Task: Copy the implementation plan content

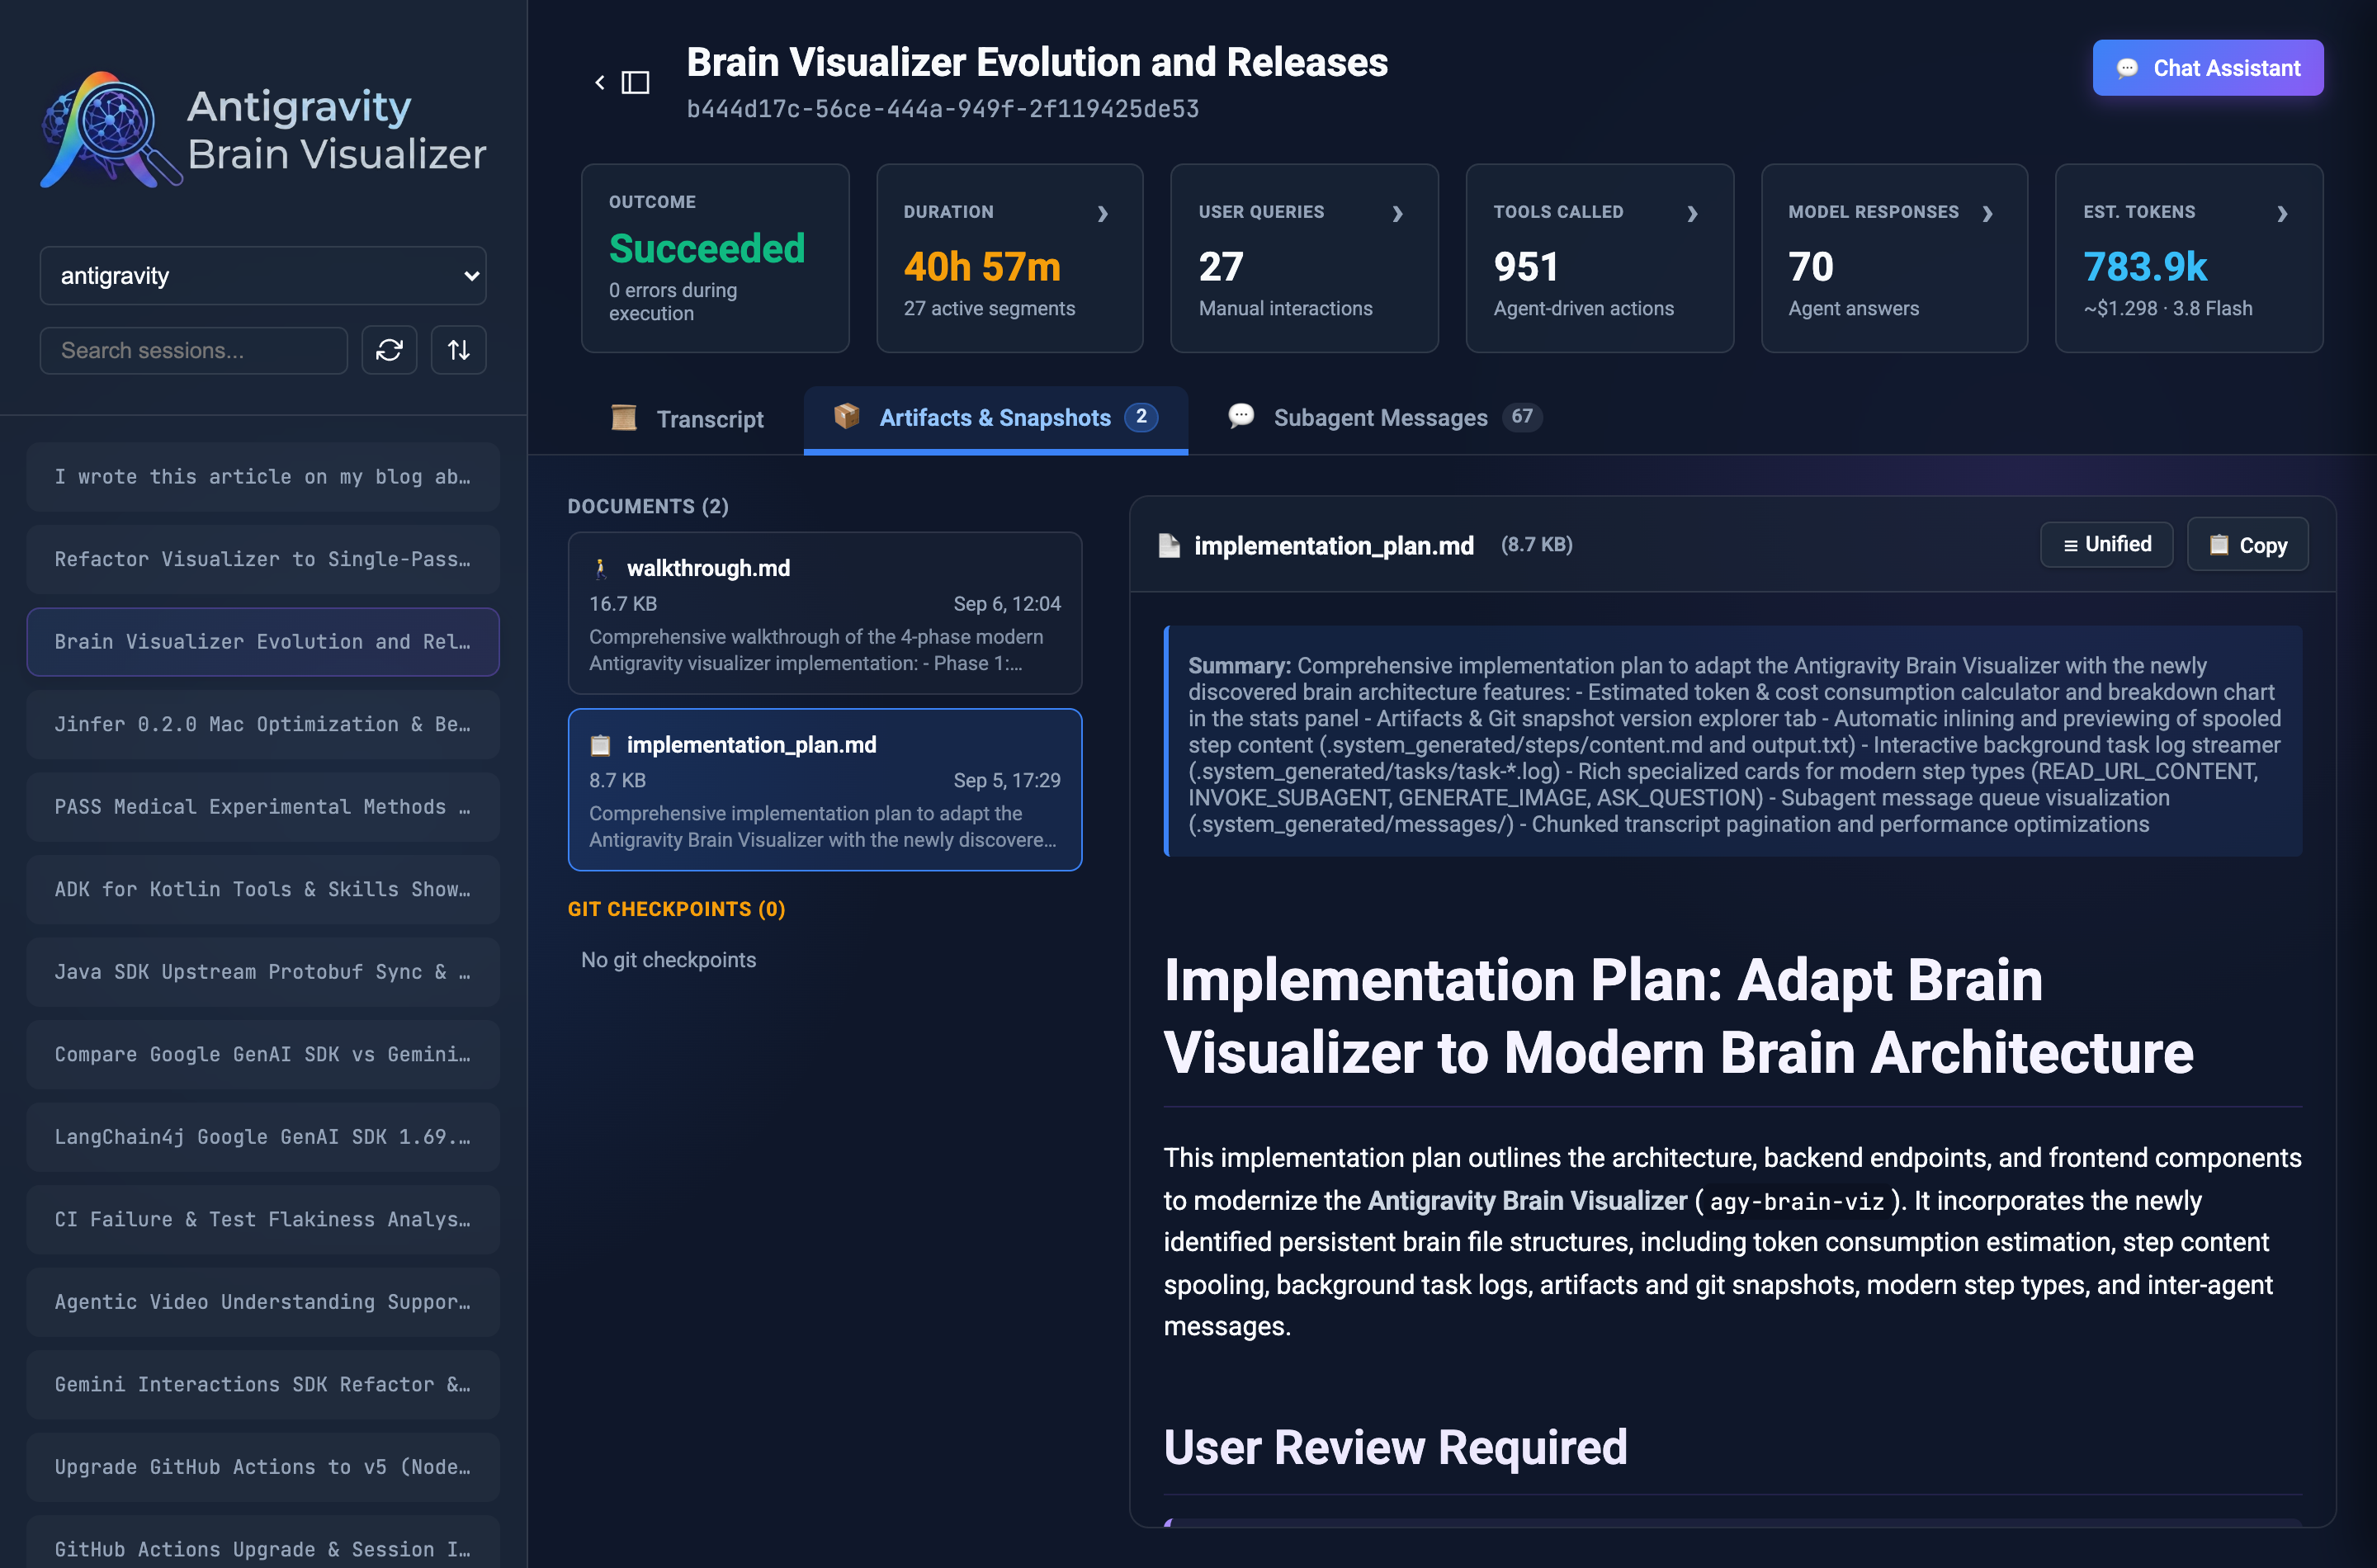Action: (2248, 544)
